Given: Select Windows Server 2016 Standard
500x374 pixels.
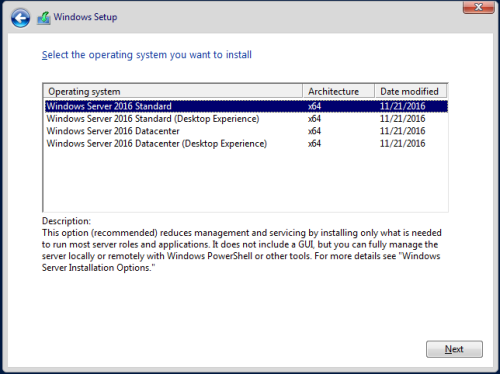Looking at the screenshot, I should [x=246, y=106].
